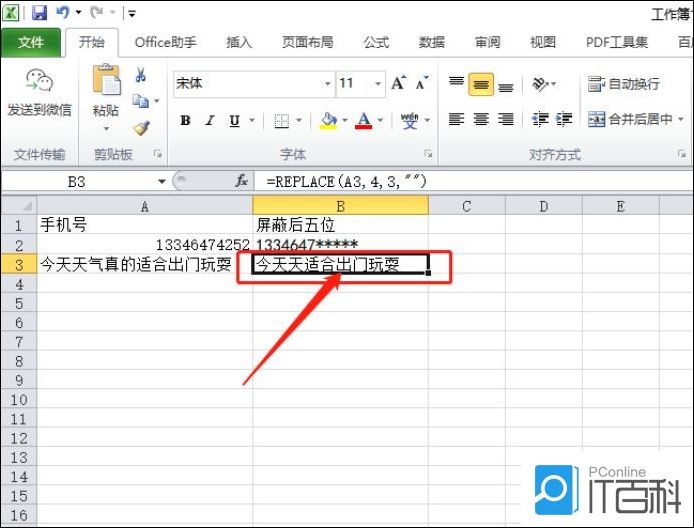Select top vertical alignment
The height and width of the screenshot is (528, 694).
click(x=456, y=83)
